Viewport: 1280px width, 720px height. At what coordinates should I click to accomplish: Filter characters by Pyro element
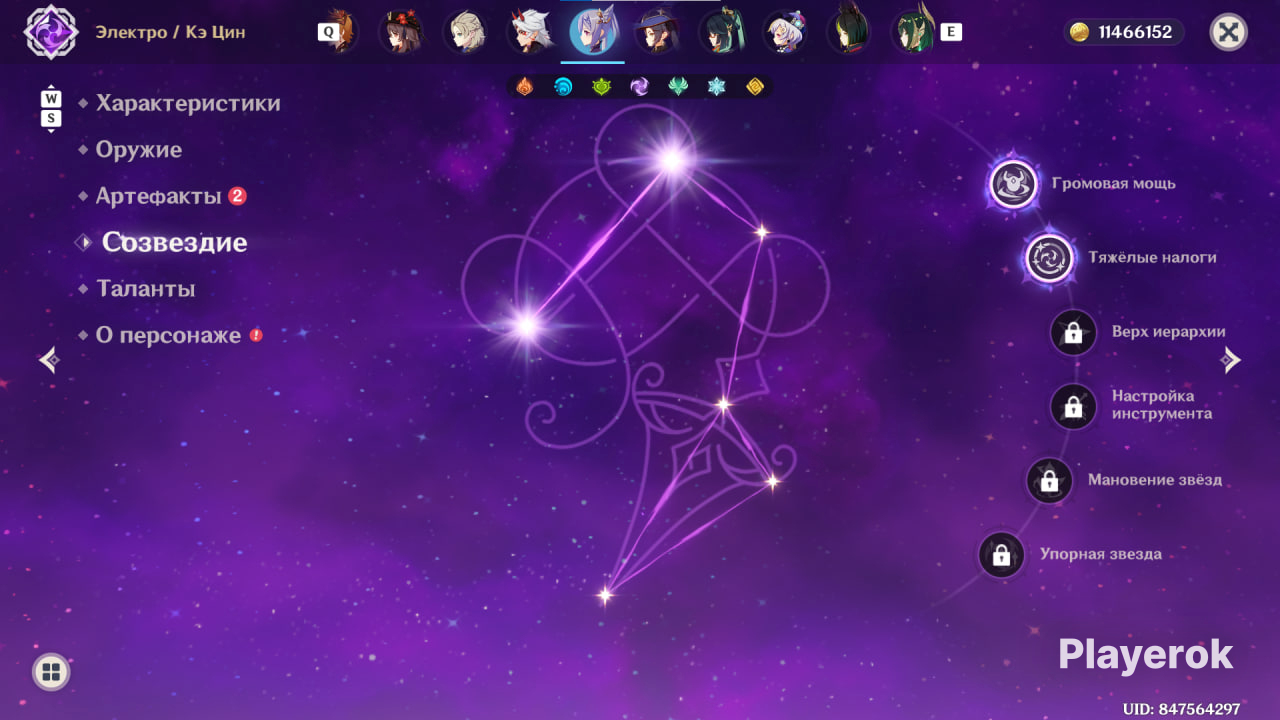coord(524,87)
